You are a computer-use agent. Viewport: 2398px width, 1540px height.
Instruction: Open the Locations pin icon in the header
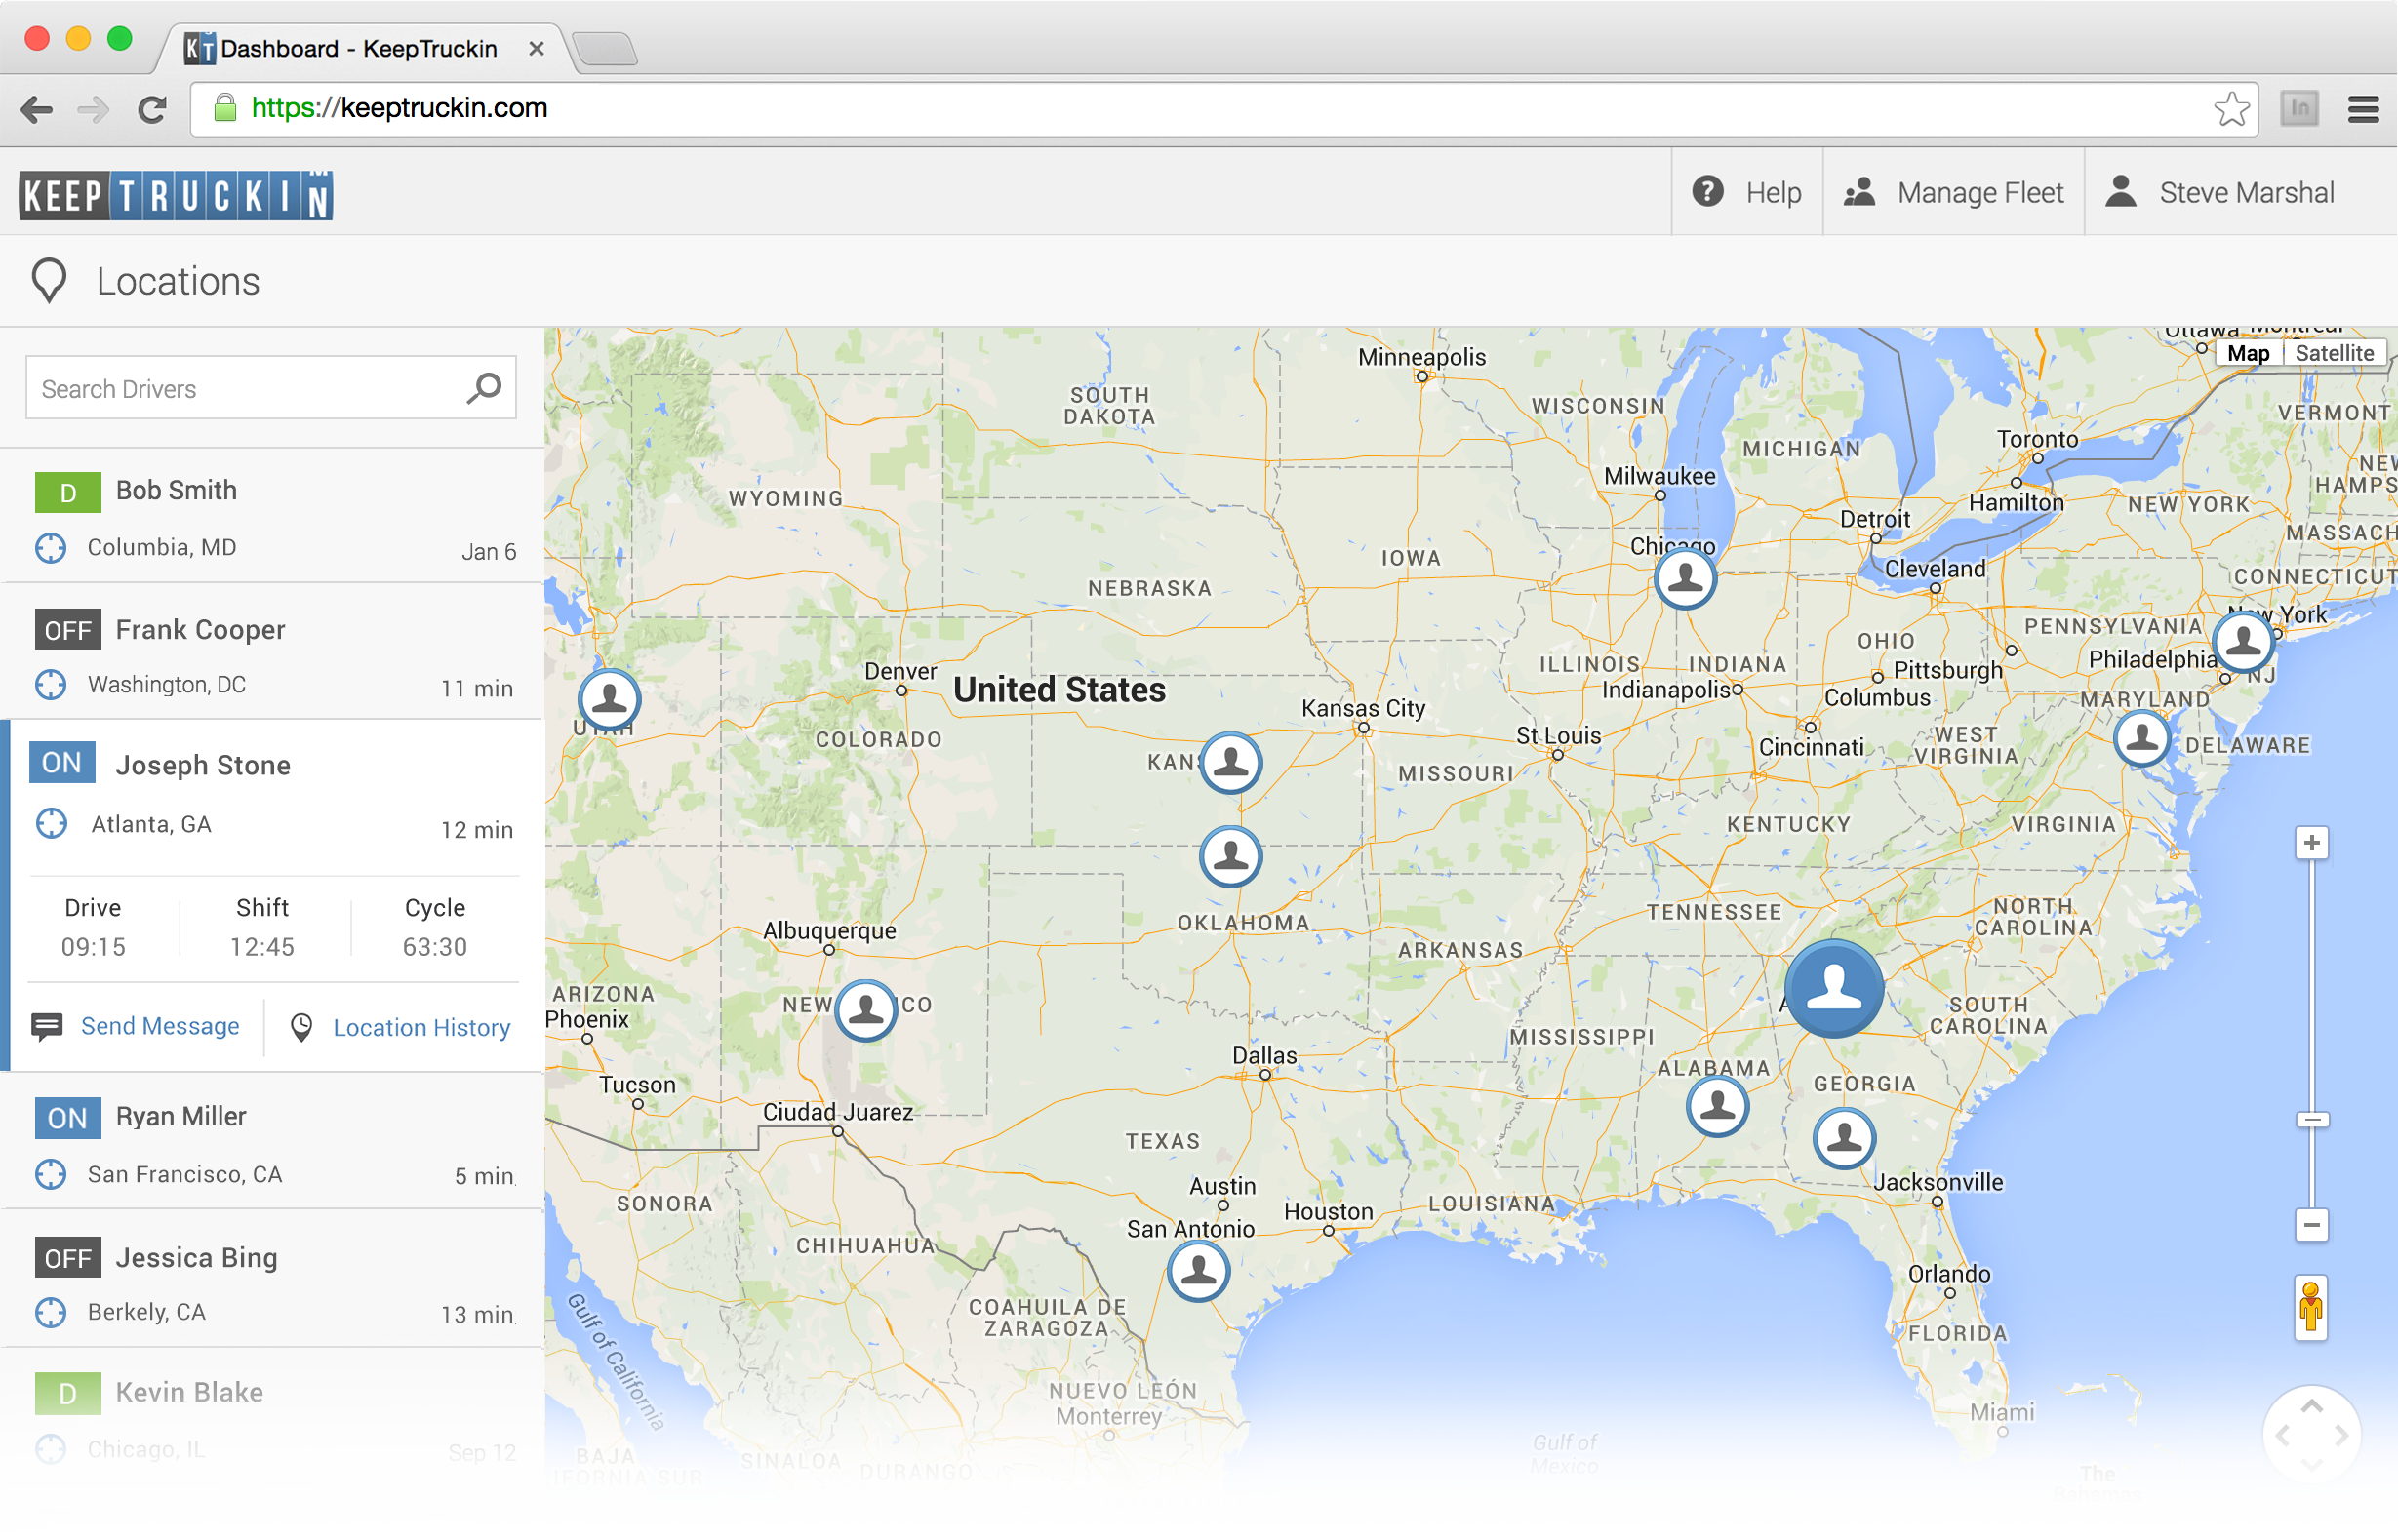[50, 281]
